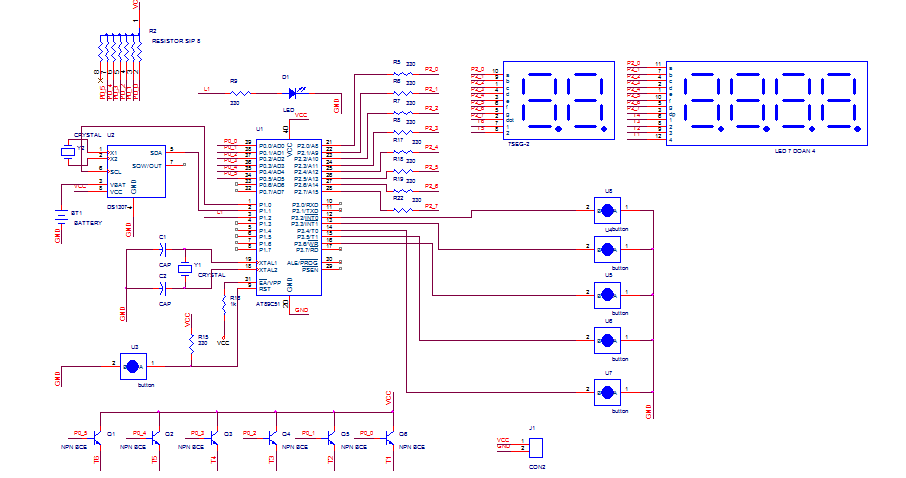
Task: Select capacitor C2 symbol
Action: [163, 288]
